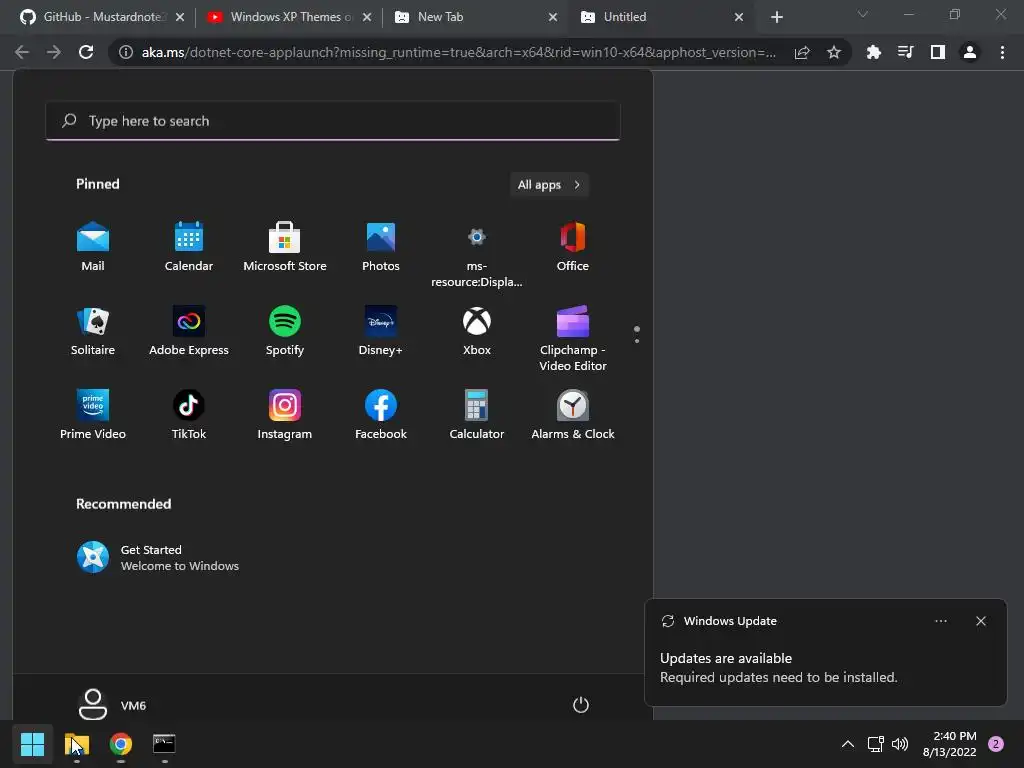
Task: Launch the Office app
Action: coord(573,247)
